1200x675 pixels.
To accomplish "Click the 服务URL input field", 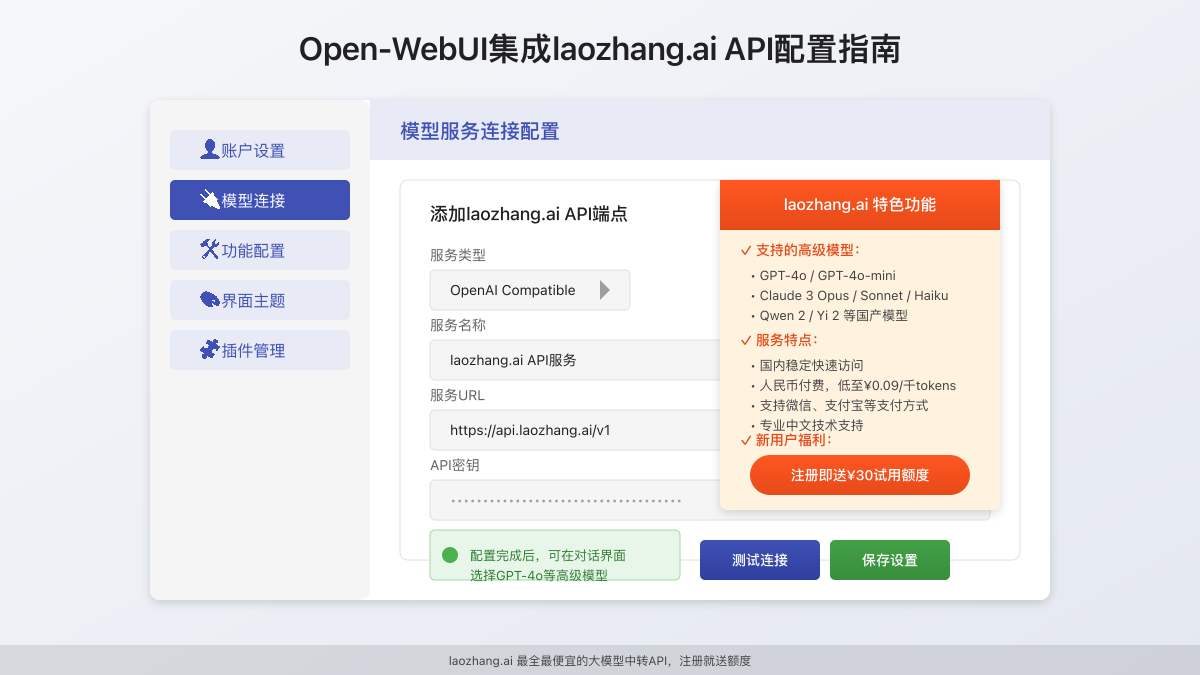I will pos(575,430).
